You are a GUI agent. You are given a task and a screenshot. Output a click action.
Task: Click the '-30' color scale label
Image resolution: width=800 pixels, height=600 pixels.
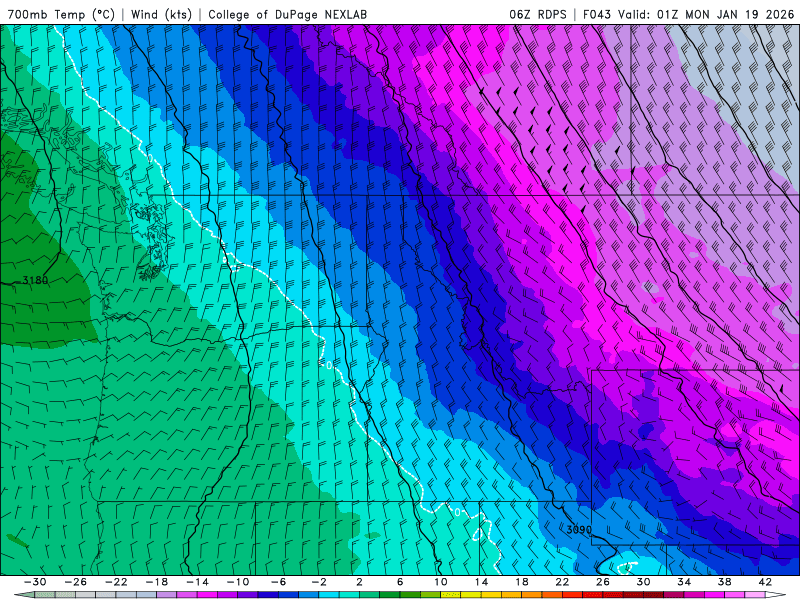[x=35, y=582]
